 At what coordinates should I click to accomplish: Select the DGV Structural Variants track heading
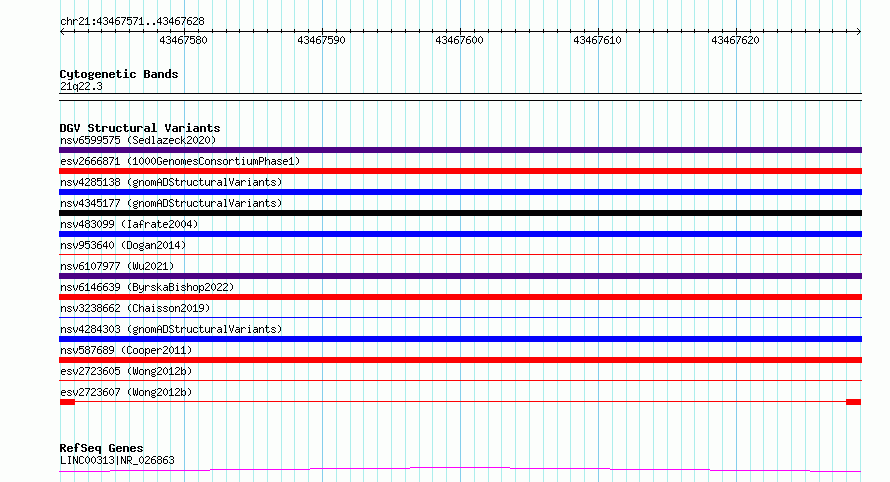pos(140,128)
